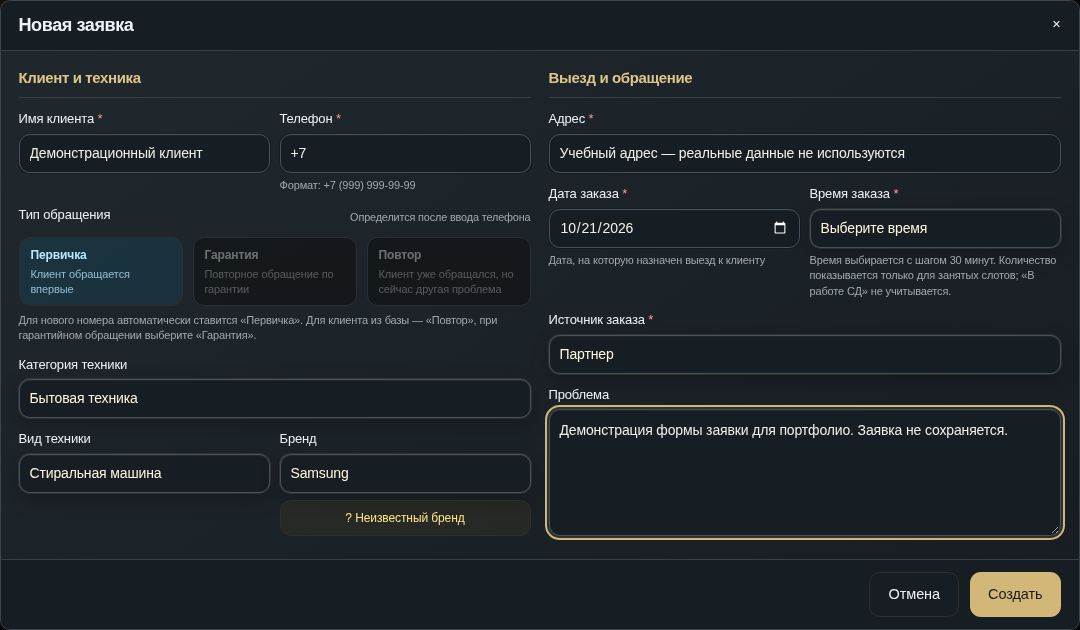Focus the Имя клиента input field
The width and height of the screenshot is (1080, 630).
pyautogui.click(x=144, y=154)
